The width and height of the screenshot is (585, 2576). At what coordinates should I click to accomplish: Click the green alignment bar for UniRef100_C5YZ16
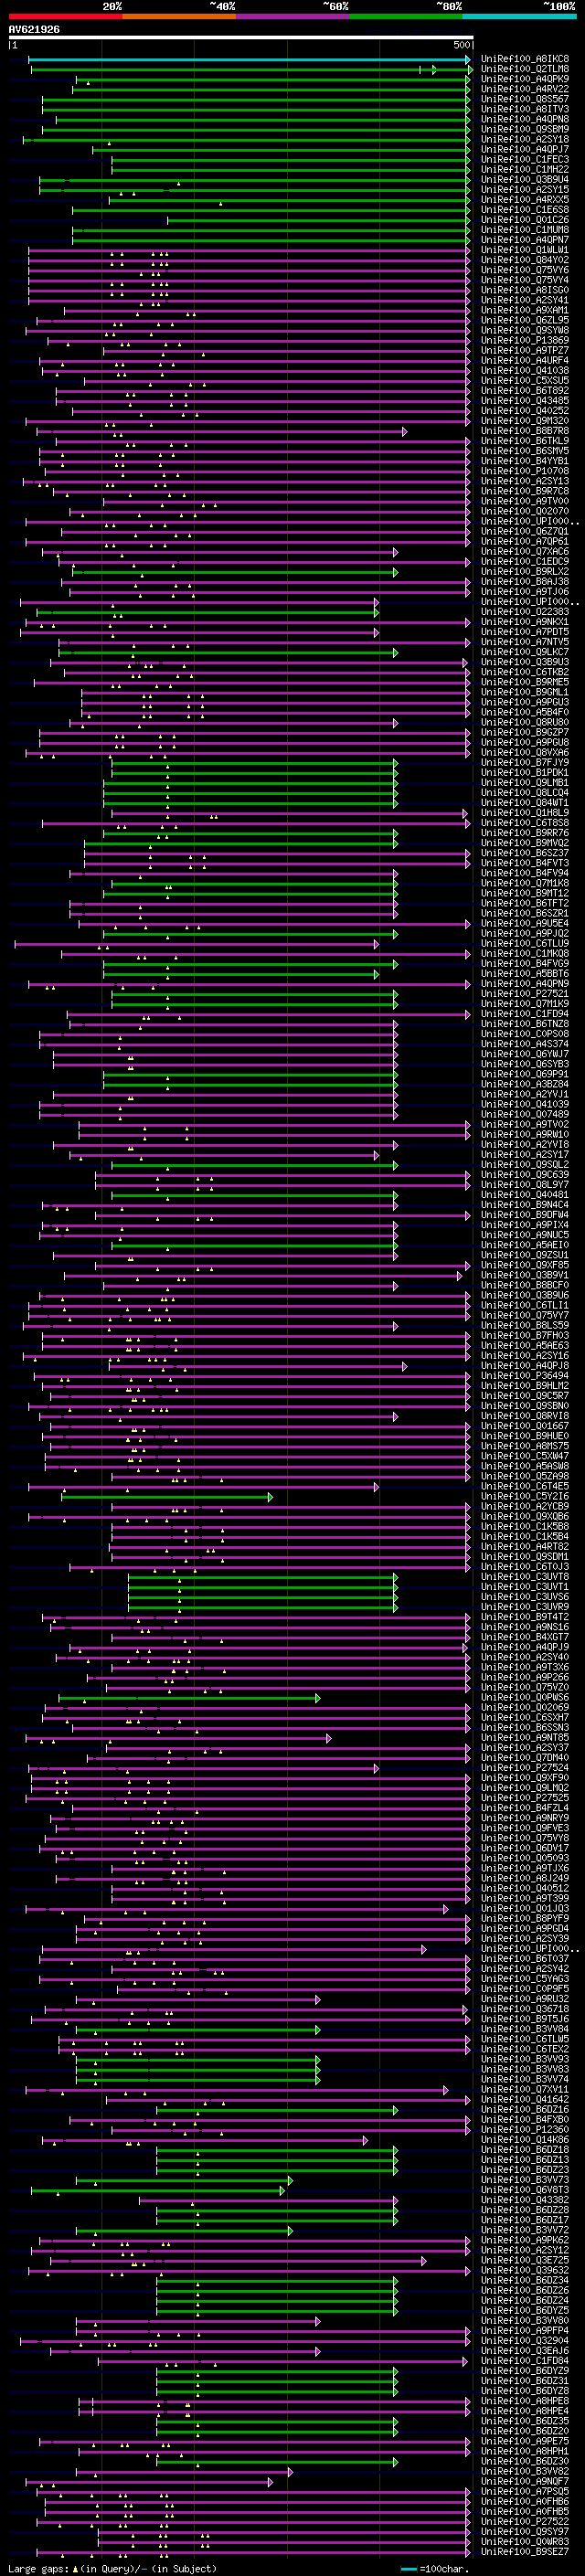pos(166,1497)
